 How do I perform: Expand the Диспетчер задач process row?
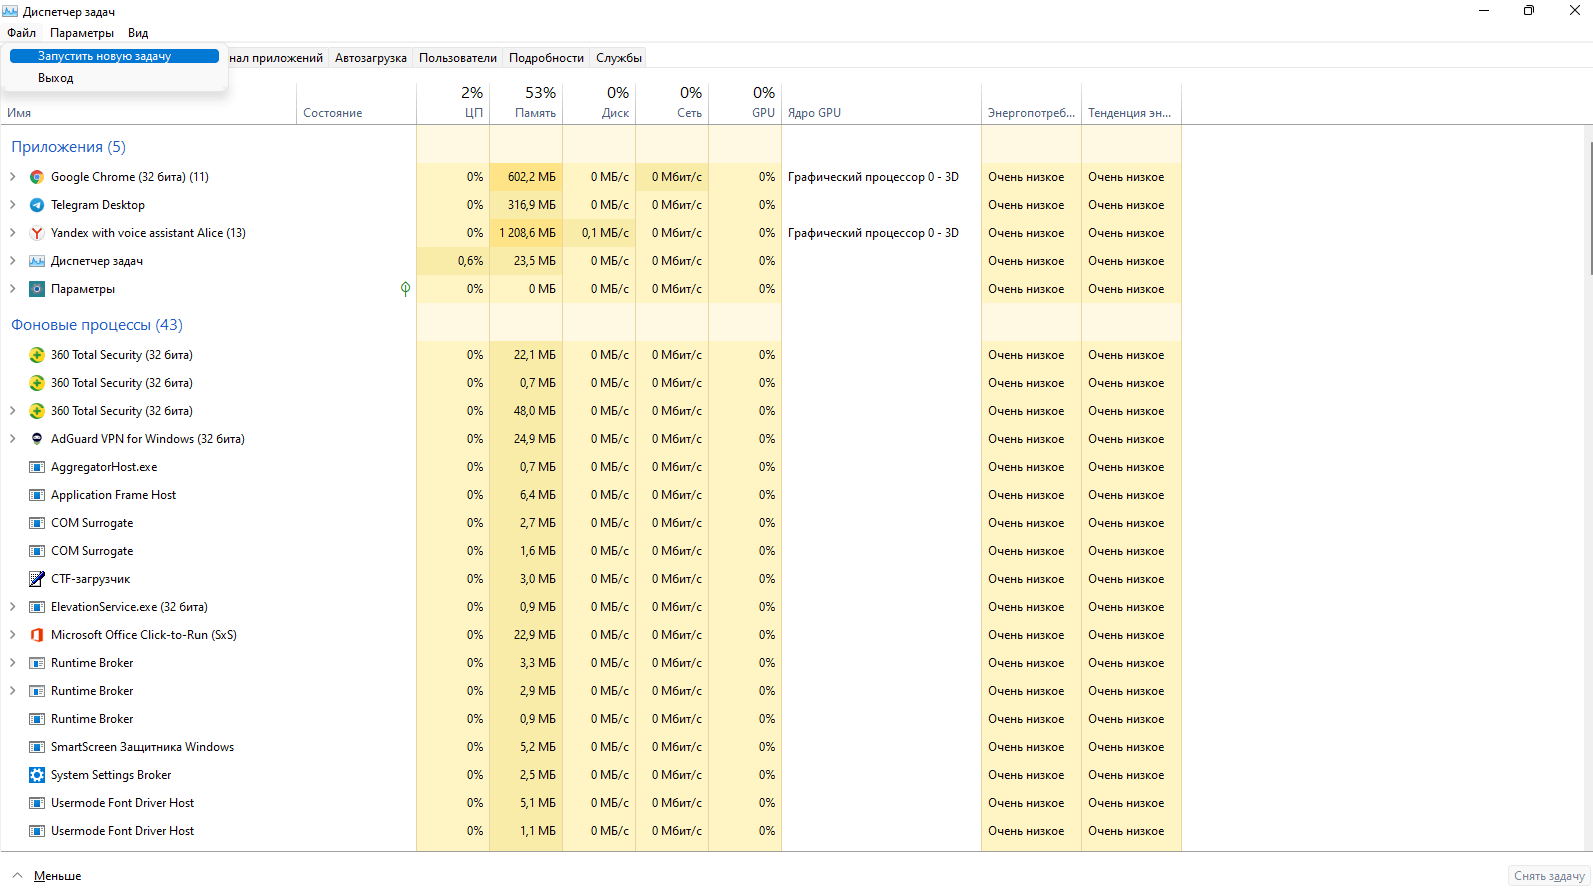pyautogui.click(x=12, y=261)
